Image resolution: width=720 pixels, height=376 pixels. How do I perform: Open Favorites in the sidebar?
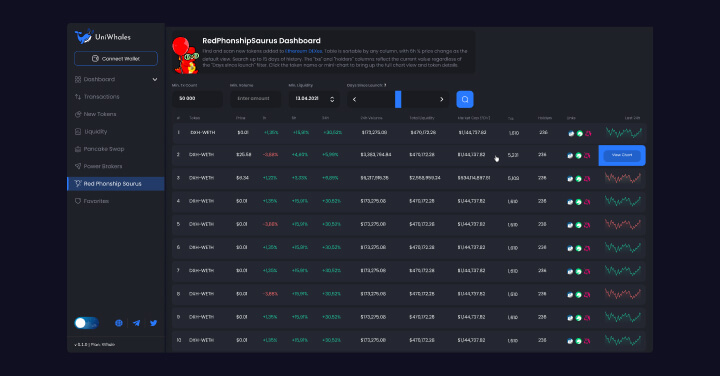click(96, 201)
